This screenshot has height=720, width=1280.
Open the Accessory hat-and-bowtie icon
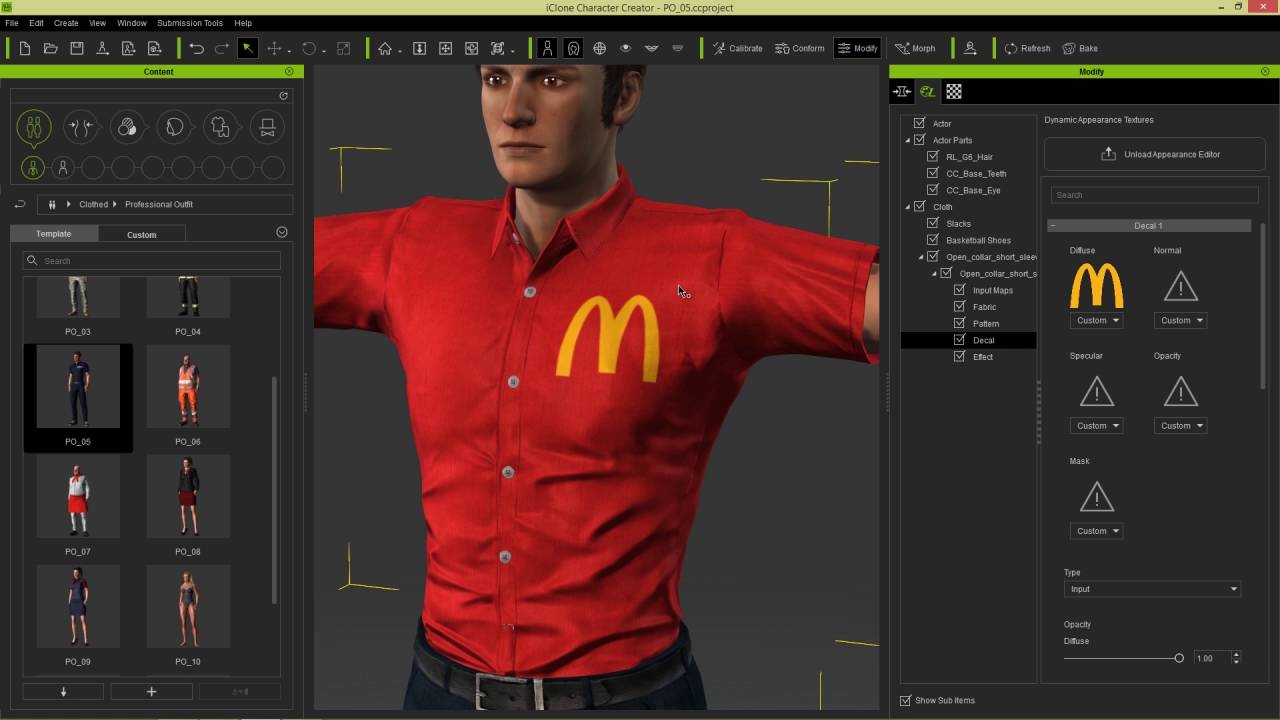(267, 127)
